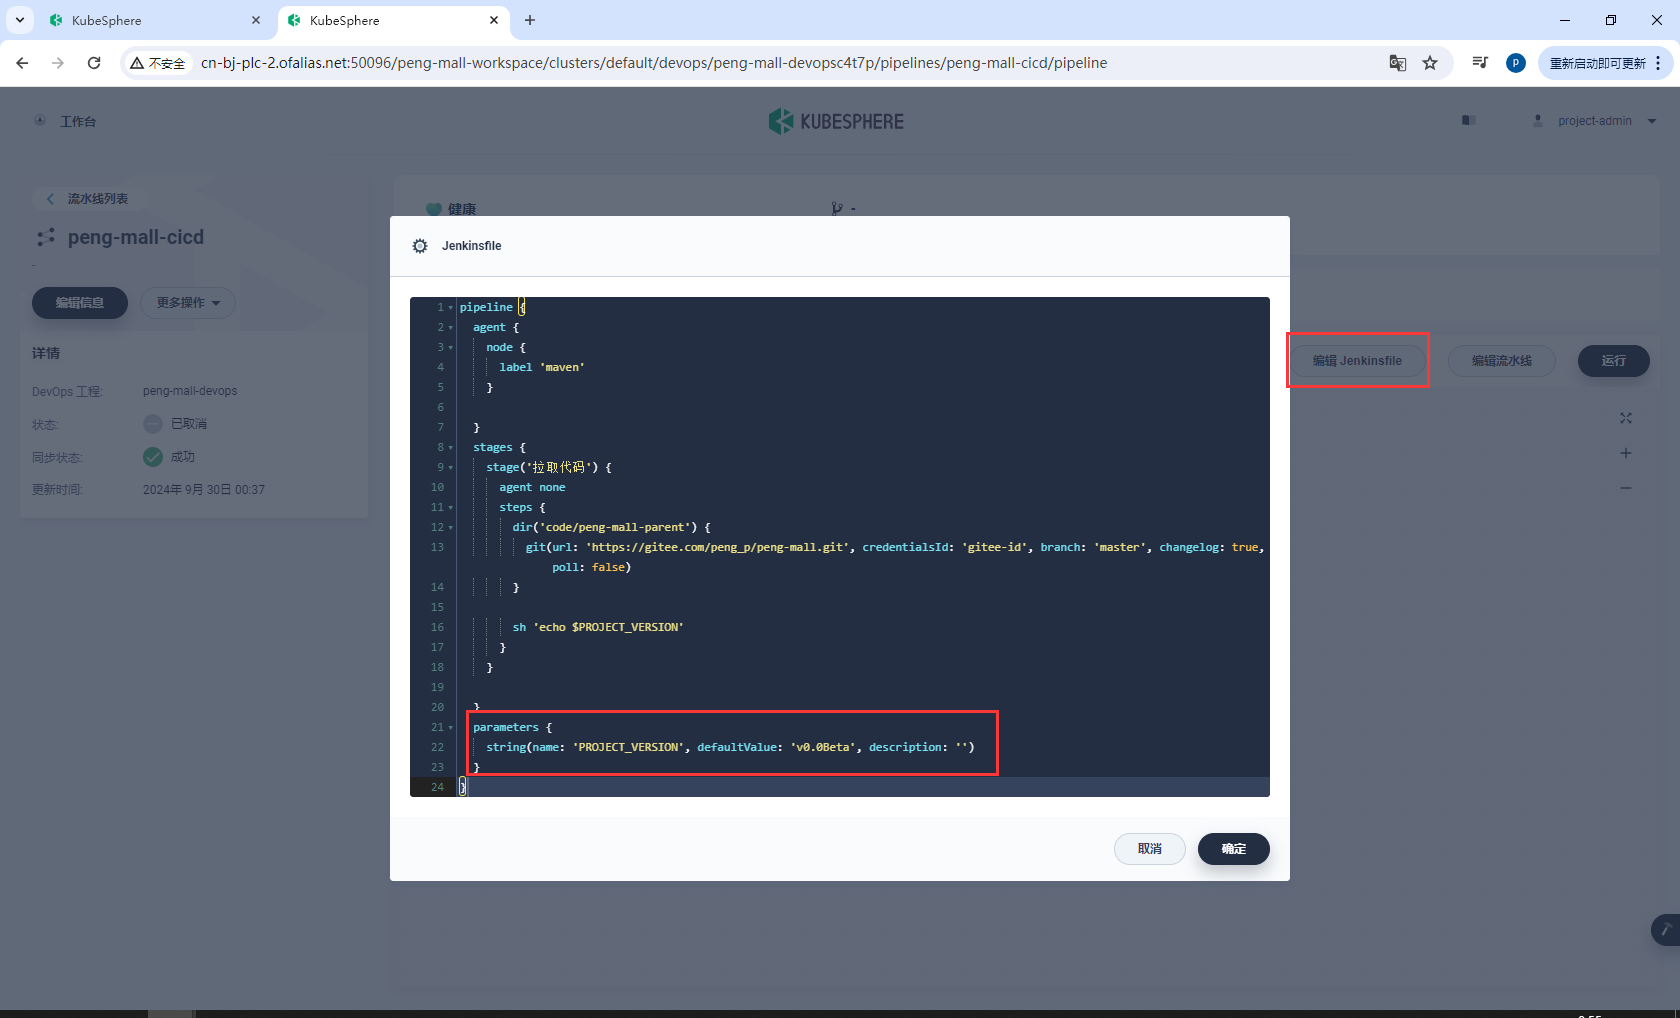Collapse the stages block fold arrow on line 8
1680x1018 pixels.
click(x=451, y=448)
